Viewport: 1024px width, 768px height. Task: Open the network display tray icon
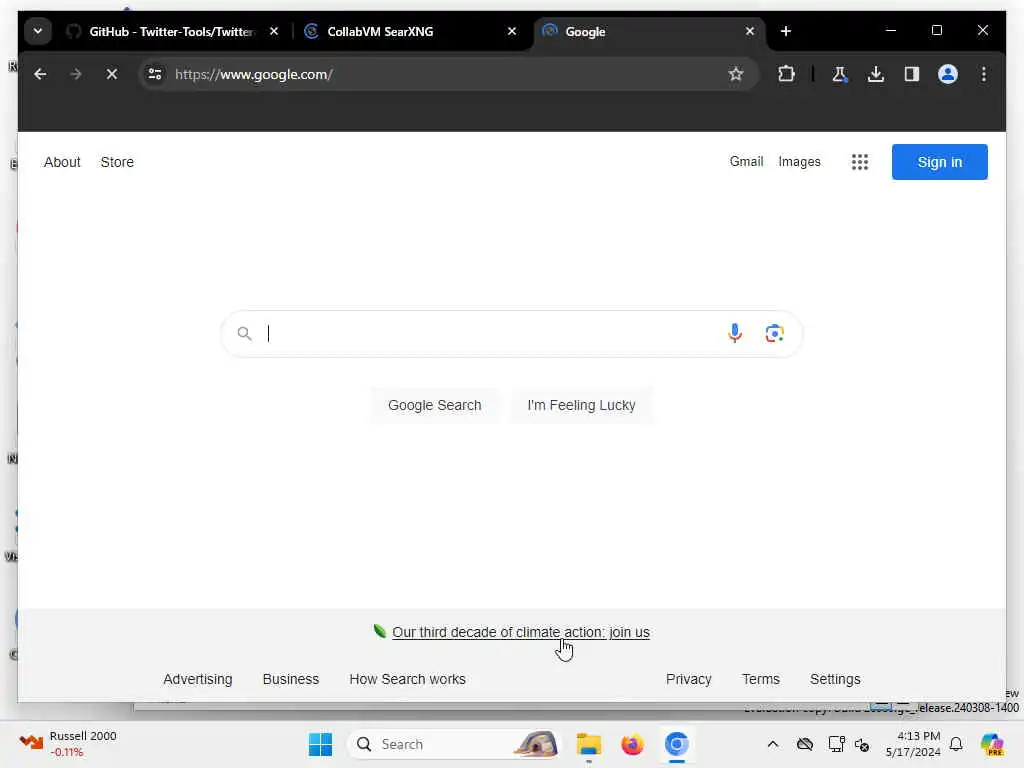point(836,744)
